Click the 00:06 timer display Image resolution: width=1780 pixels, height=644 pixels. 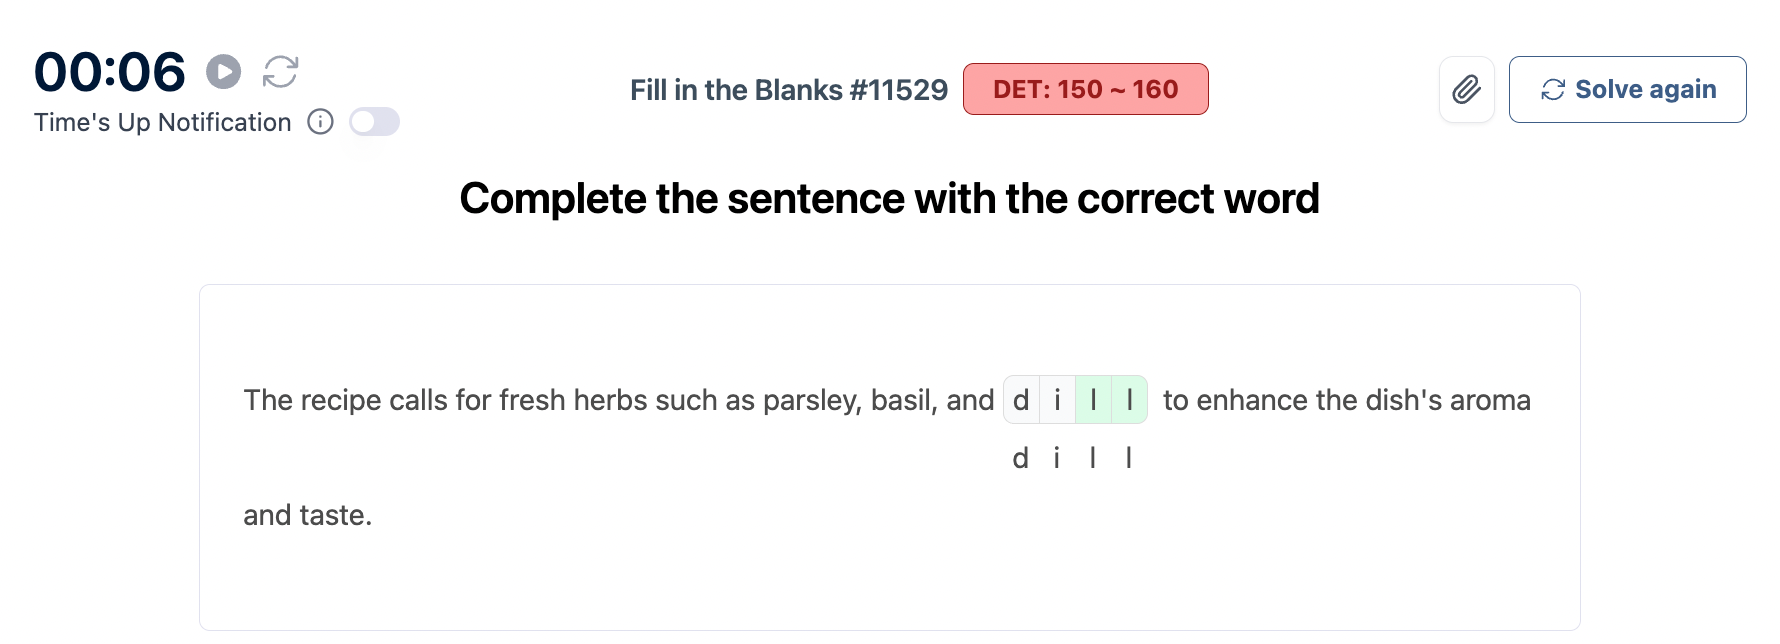110,72
